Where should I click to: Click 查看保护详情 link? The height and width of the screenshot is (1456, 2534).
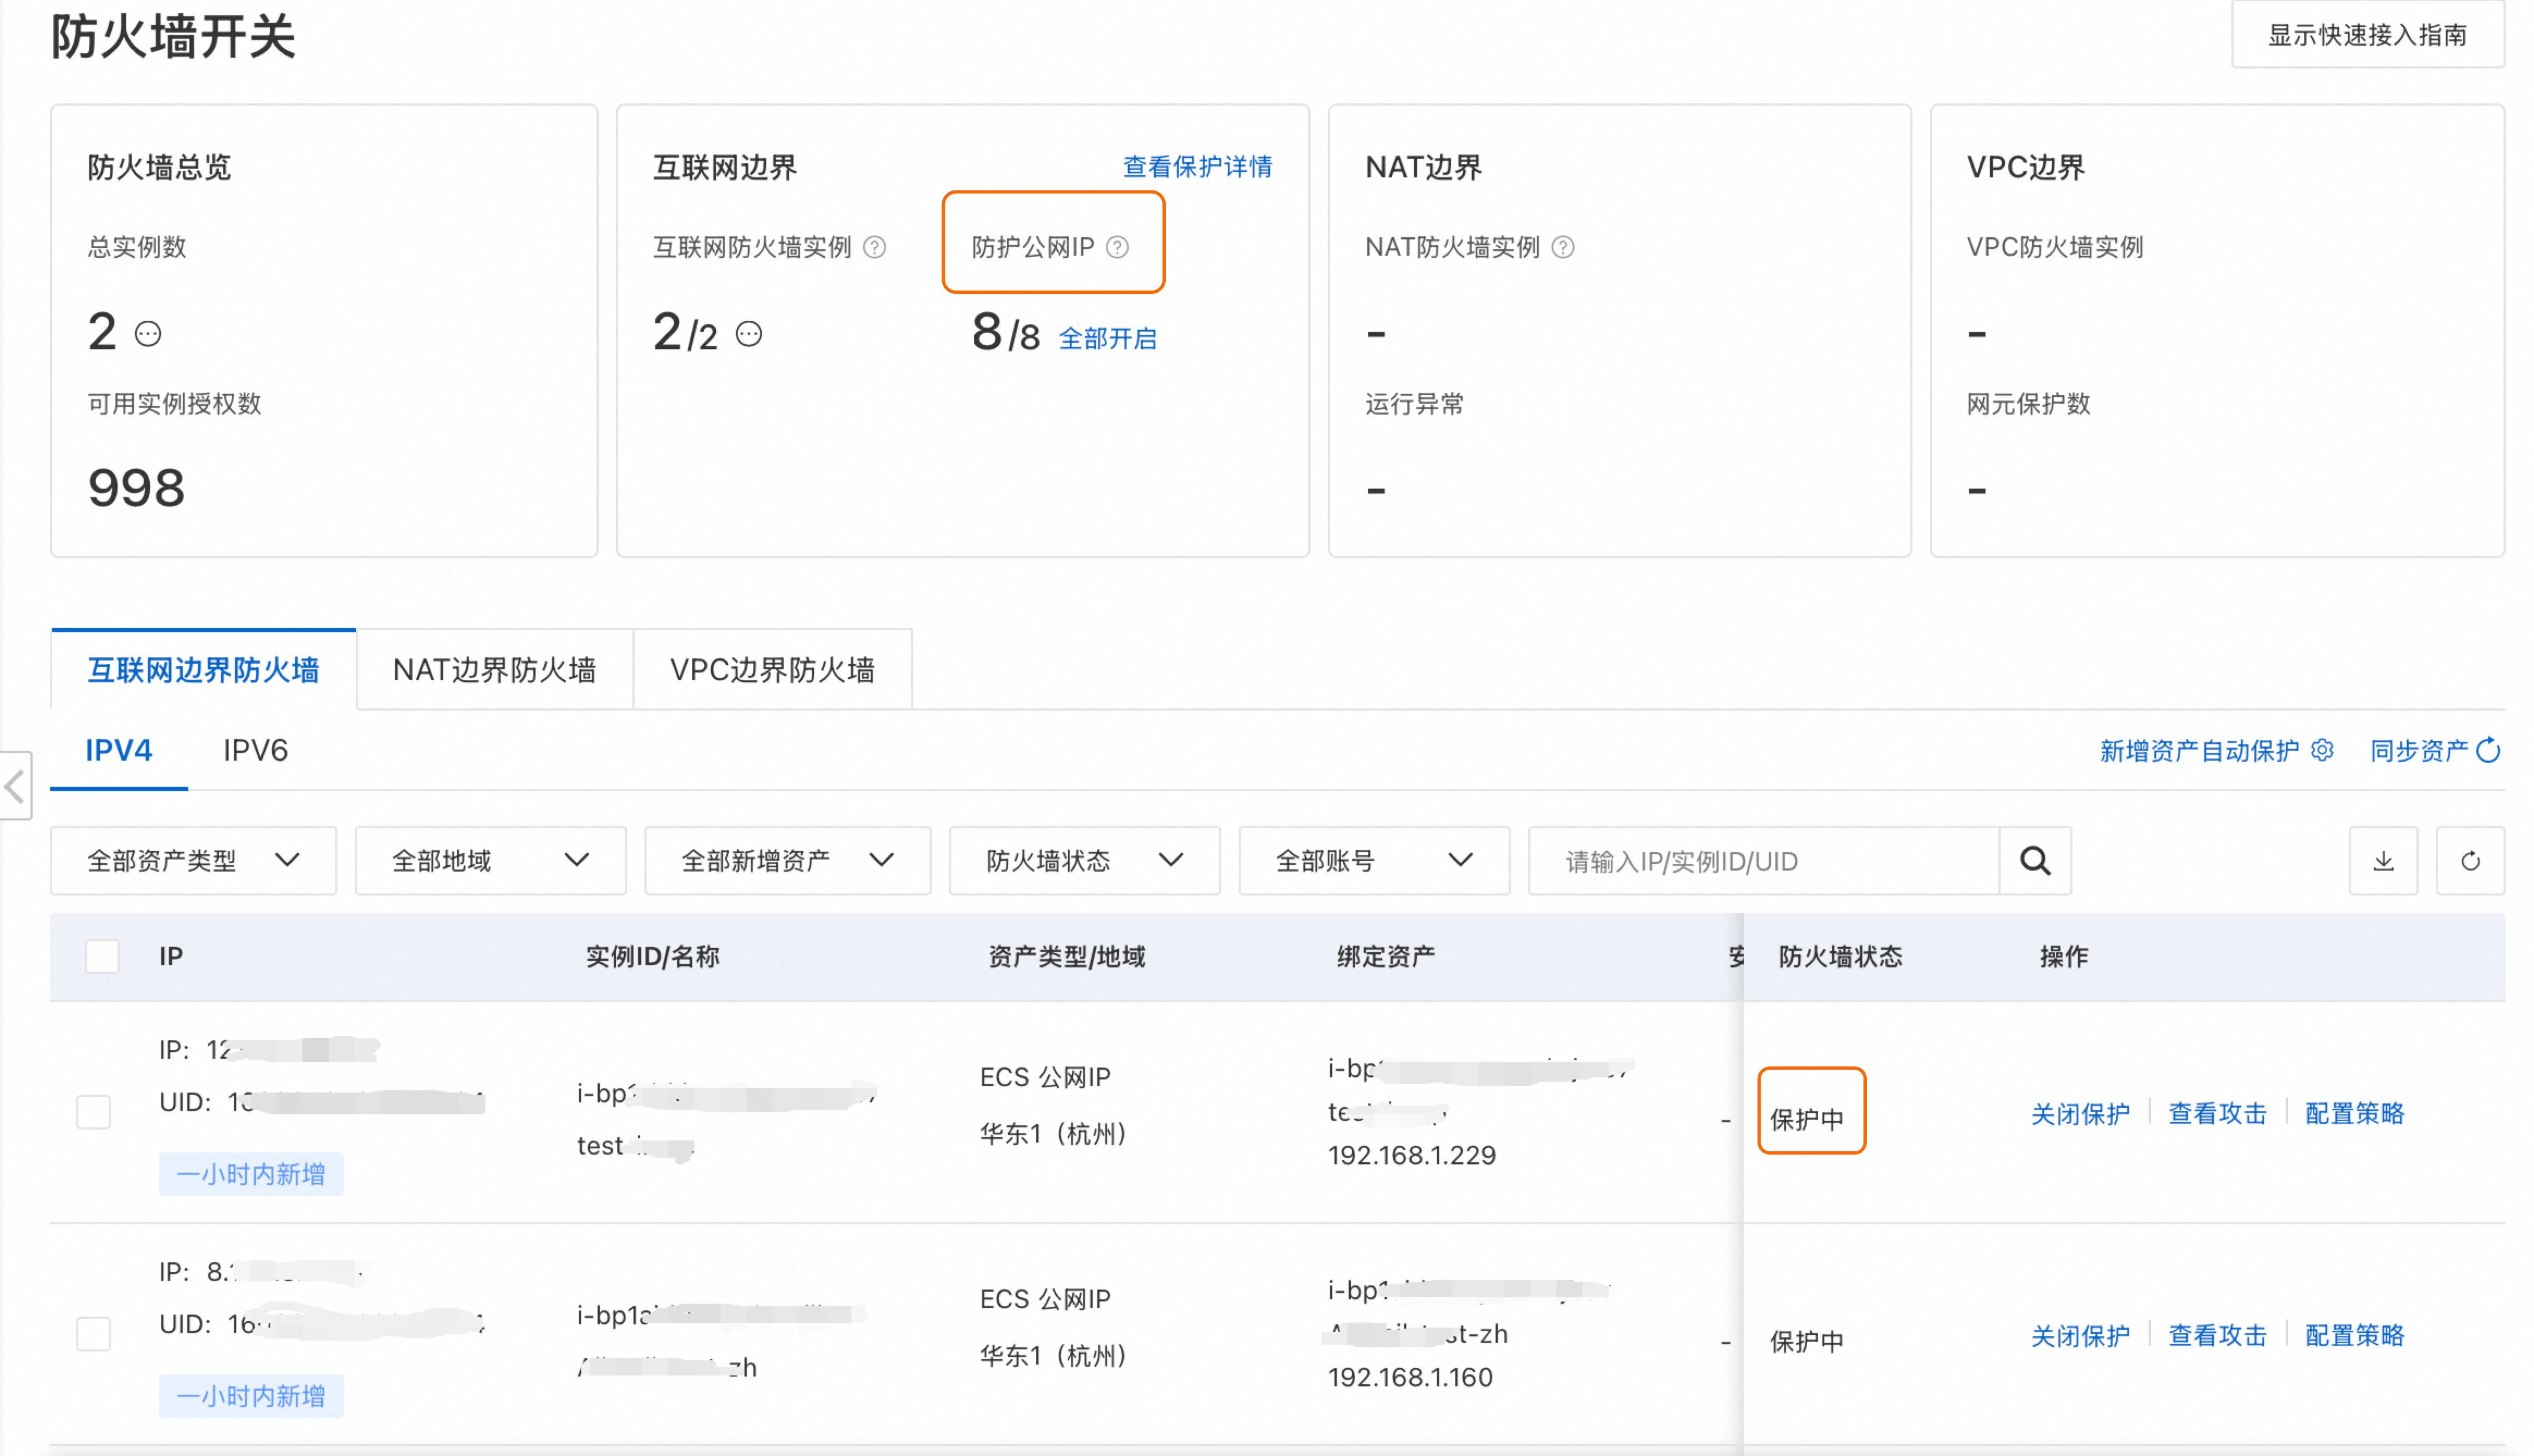pyautogui.click(x=1197, y=167)
